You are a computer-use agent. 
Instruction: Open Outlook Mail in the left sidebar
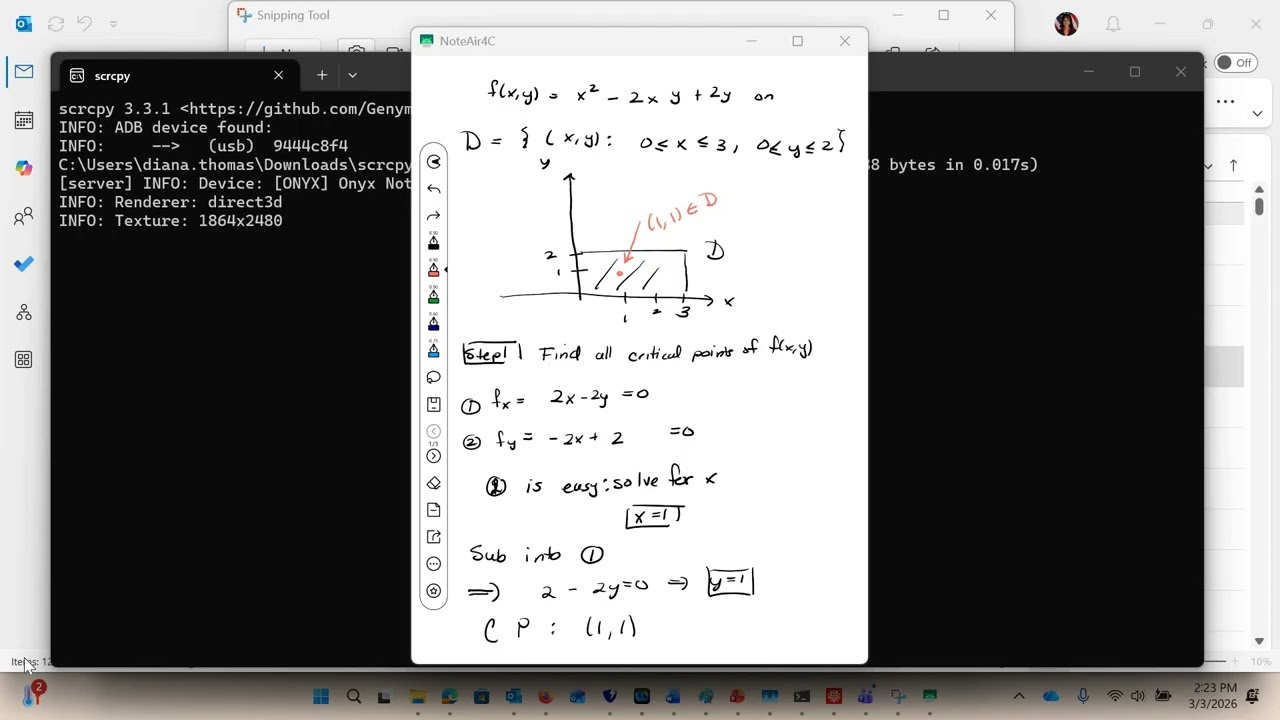(24, 72)
